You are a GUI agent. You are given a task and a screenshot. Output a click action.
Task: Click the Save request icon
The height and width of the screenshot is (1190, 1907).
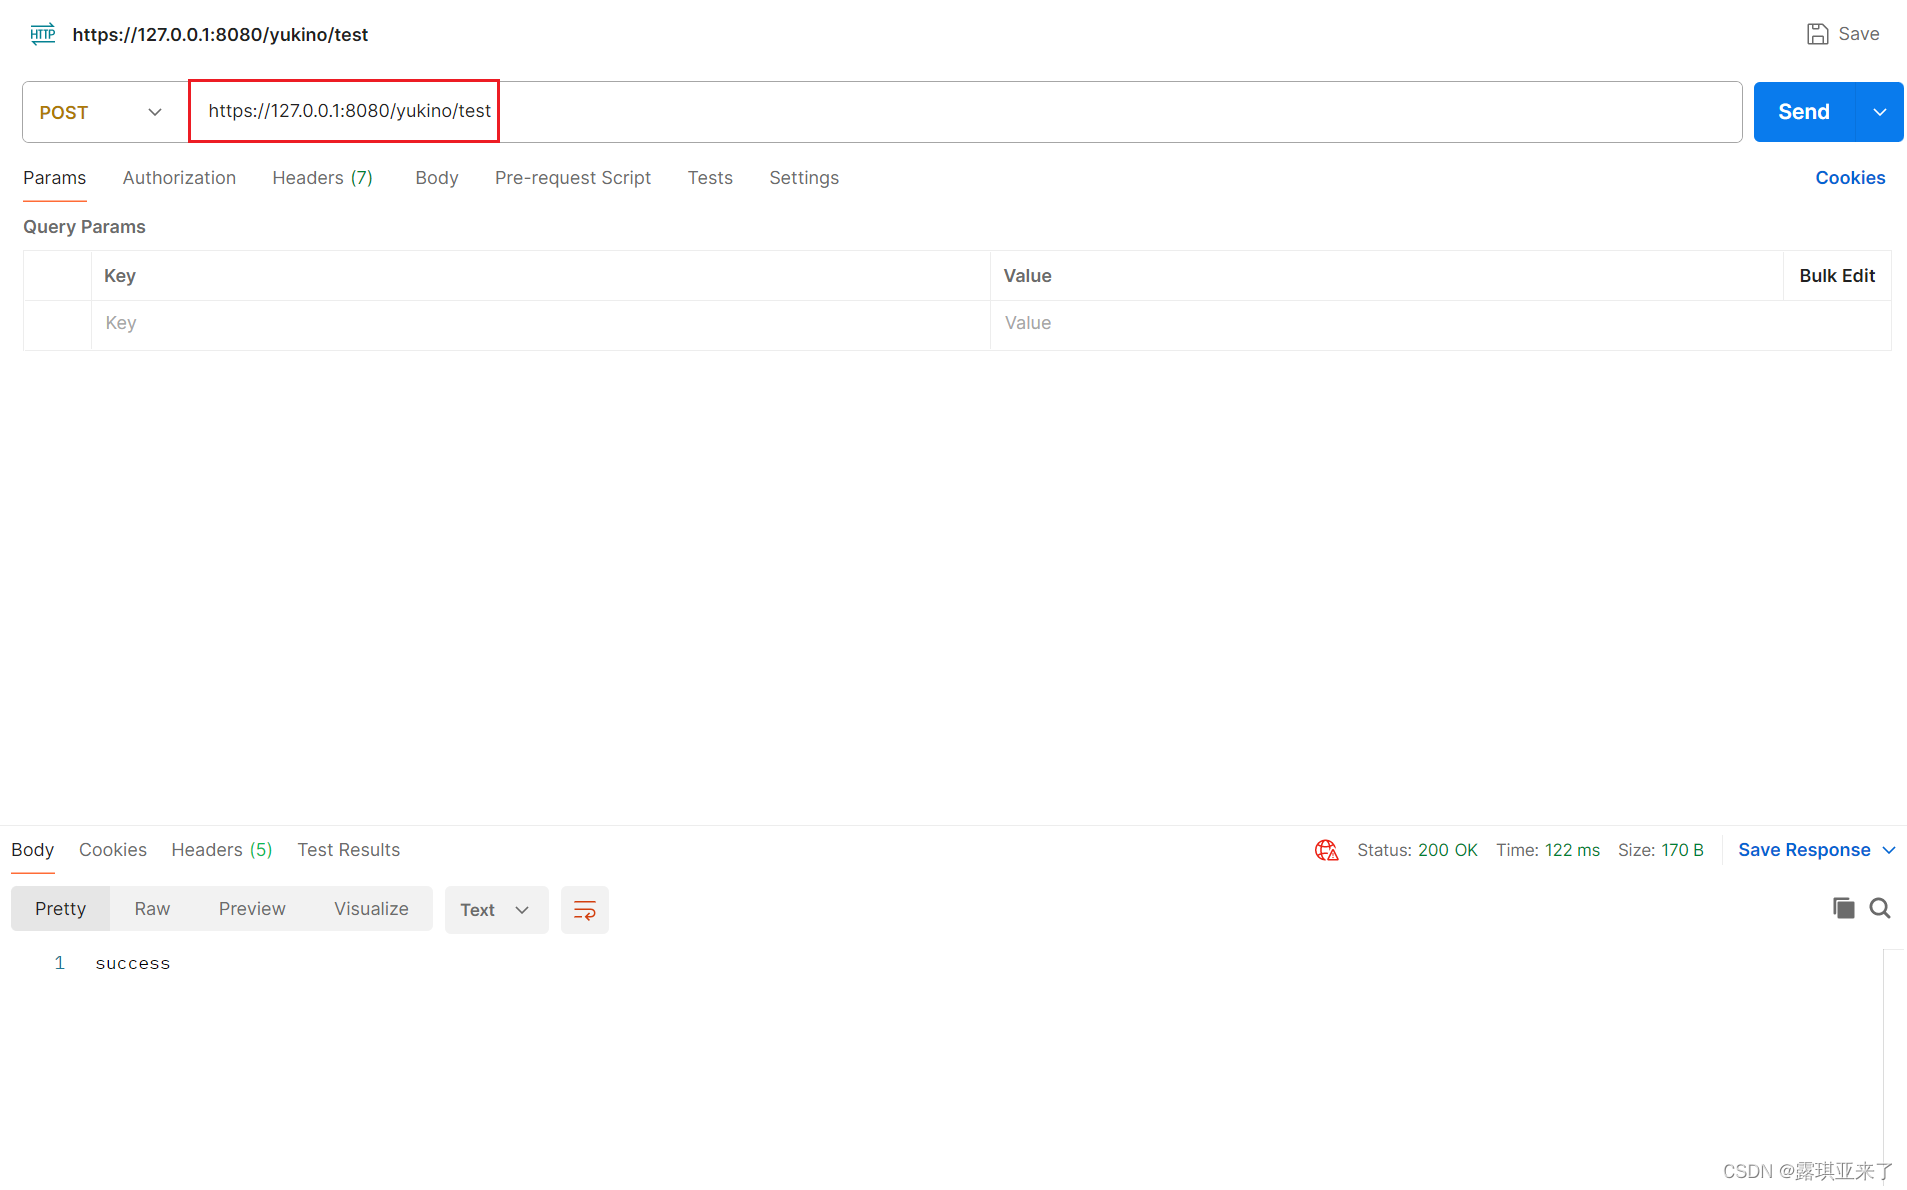click(x=1817, y=33)
